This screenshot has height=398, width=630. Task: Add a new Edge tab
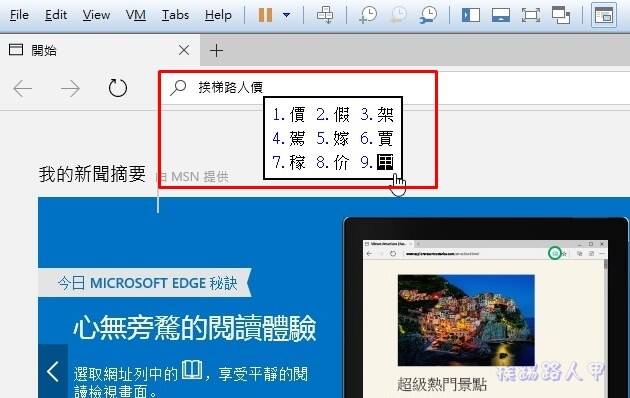tap(216, 51)
